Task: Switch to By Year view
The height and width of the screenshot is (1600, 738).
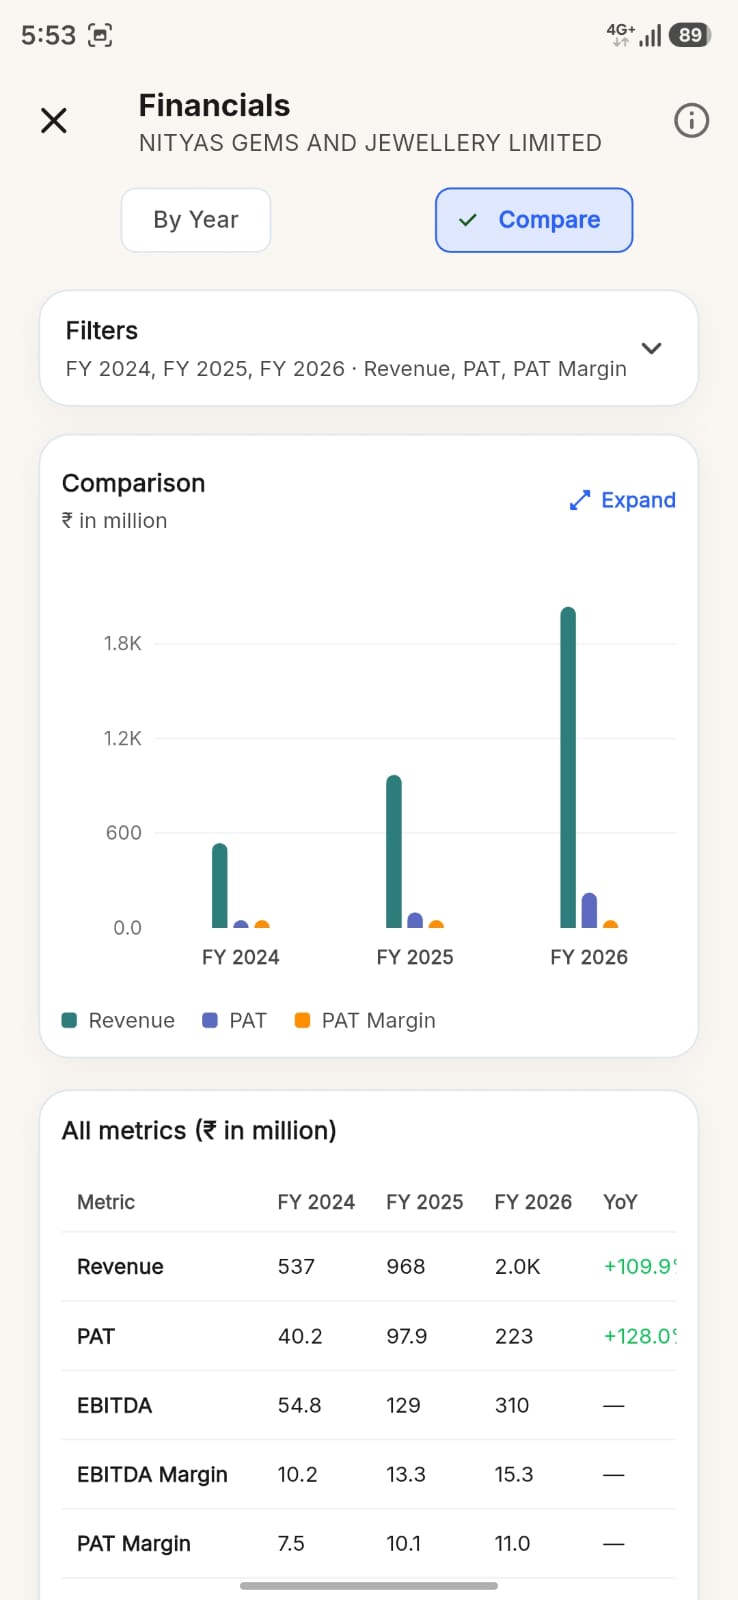Action: pos(196,220)
